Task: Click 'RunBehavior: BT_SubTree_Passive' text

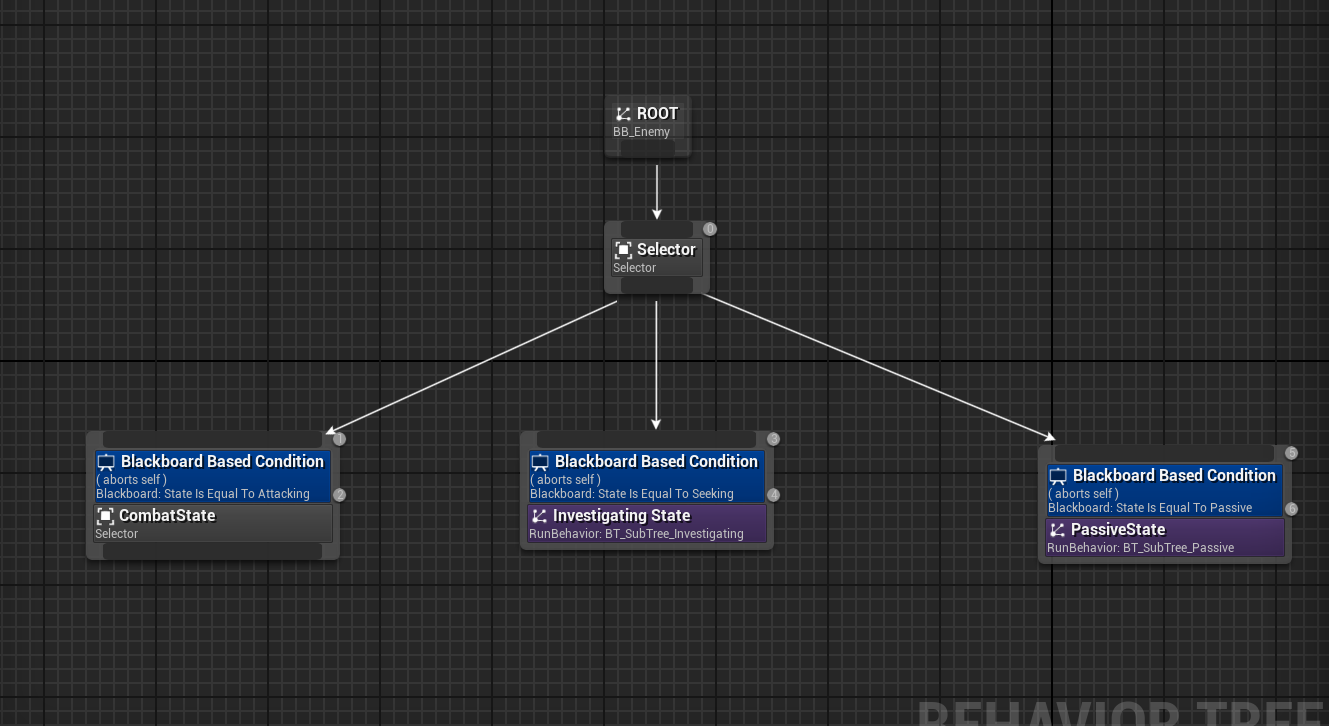Action: (x=1140, y=548)
